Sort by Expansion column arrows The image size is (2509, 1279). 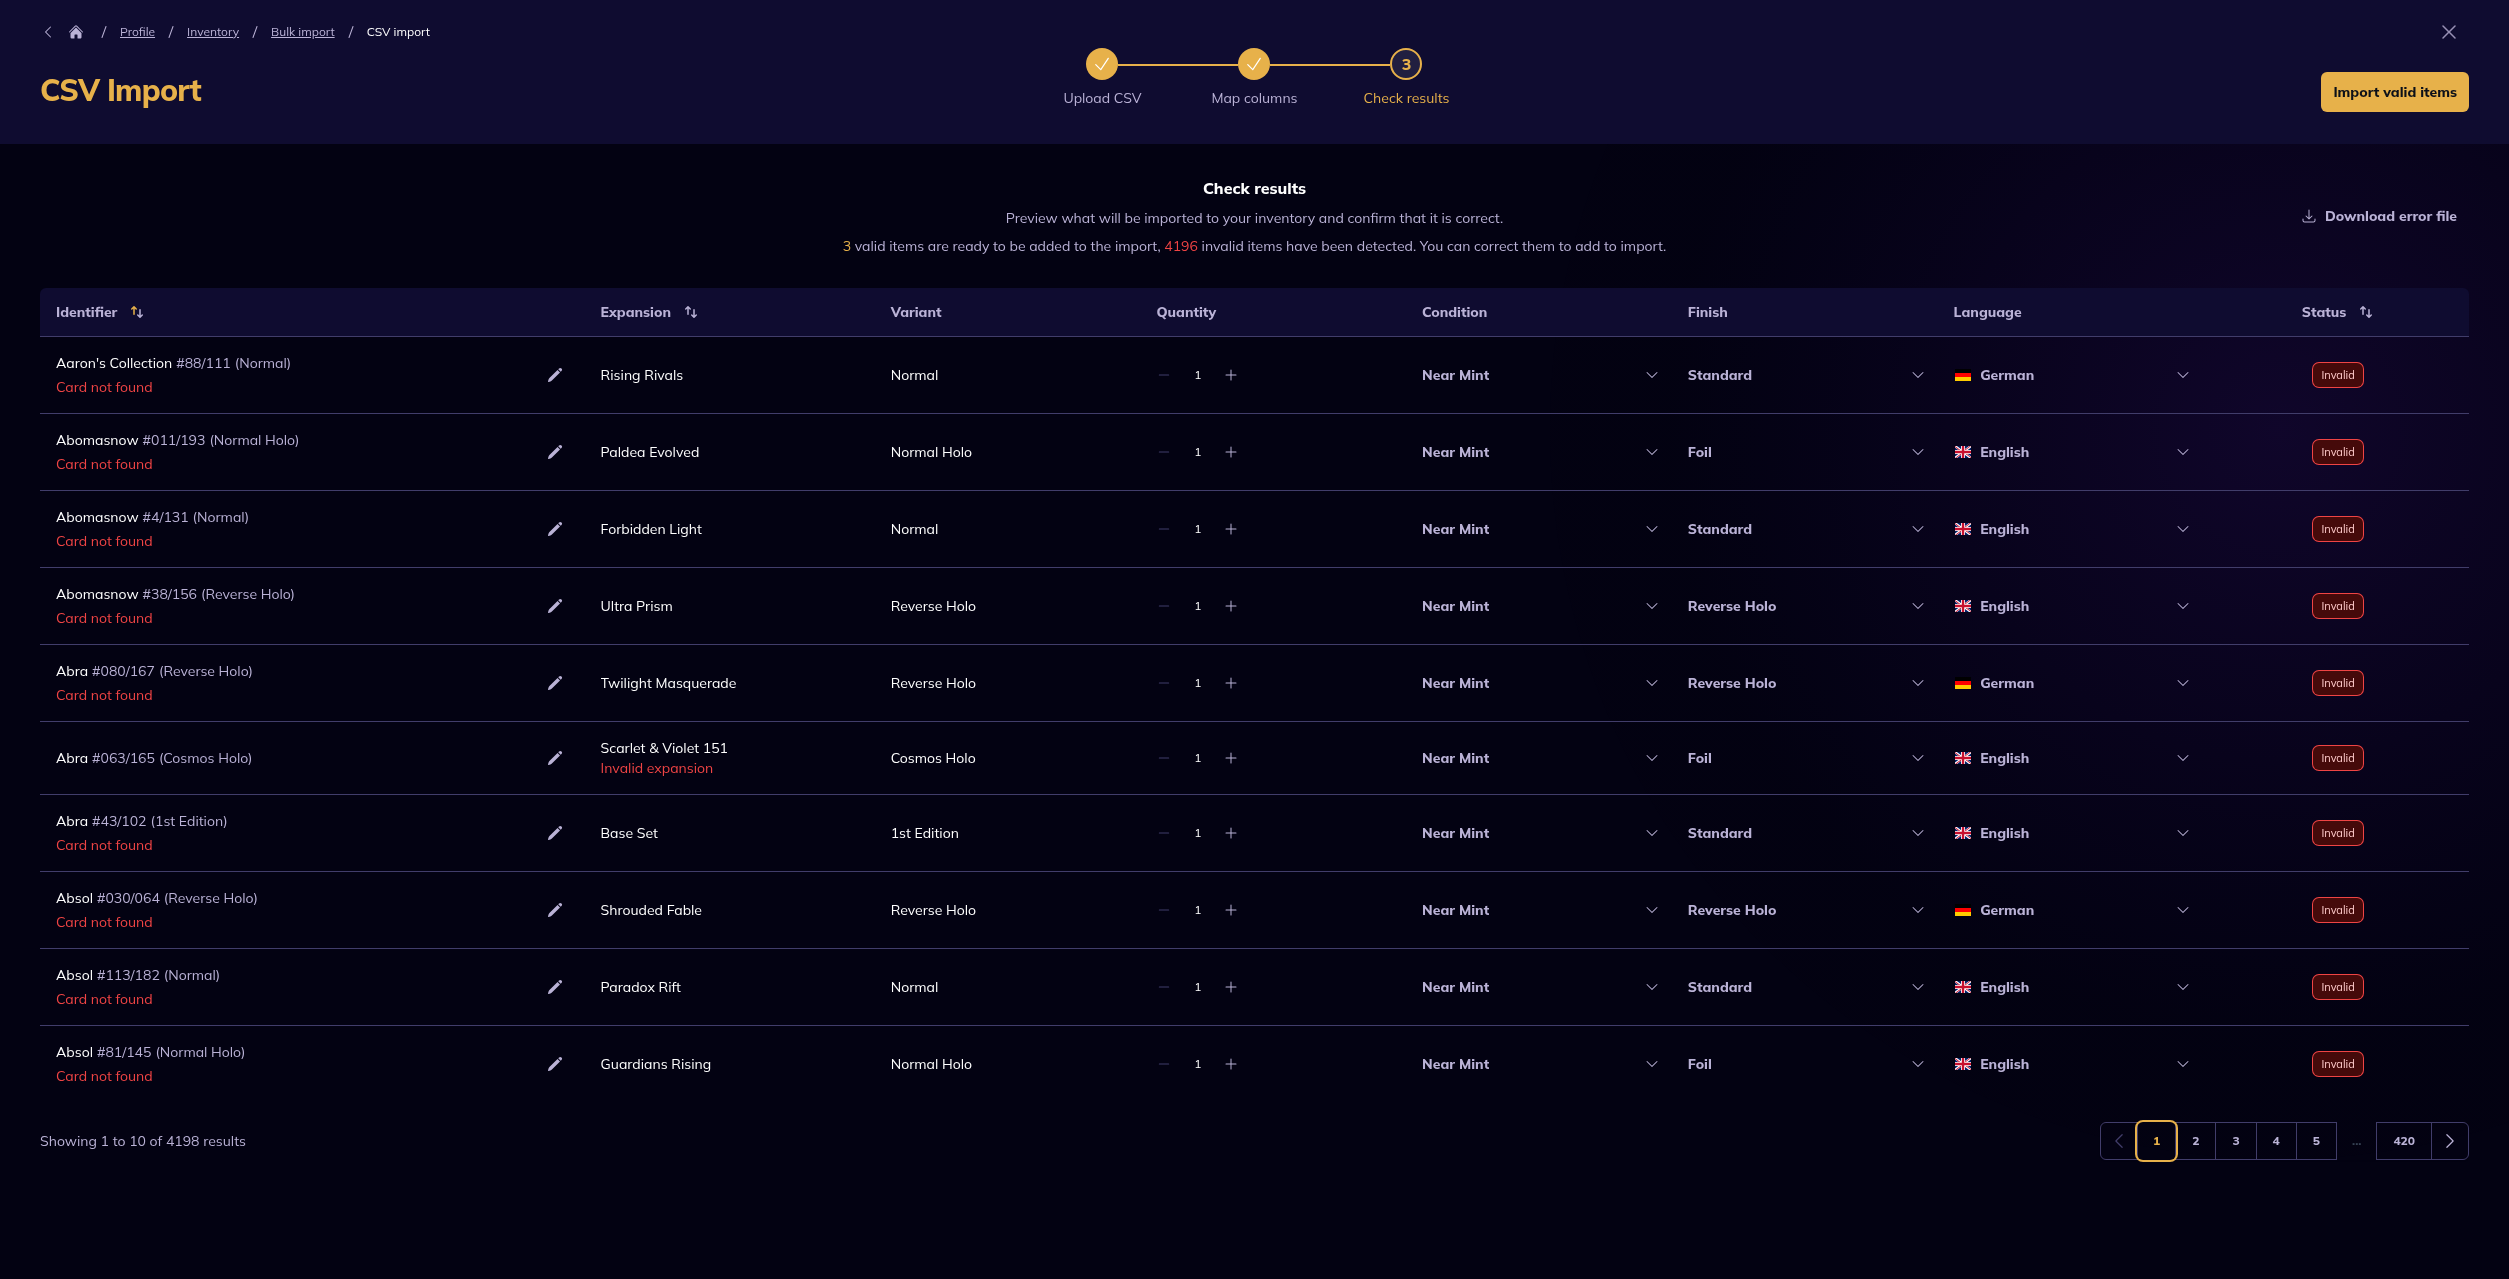(691, 312)
